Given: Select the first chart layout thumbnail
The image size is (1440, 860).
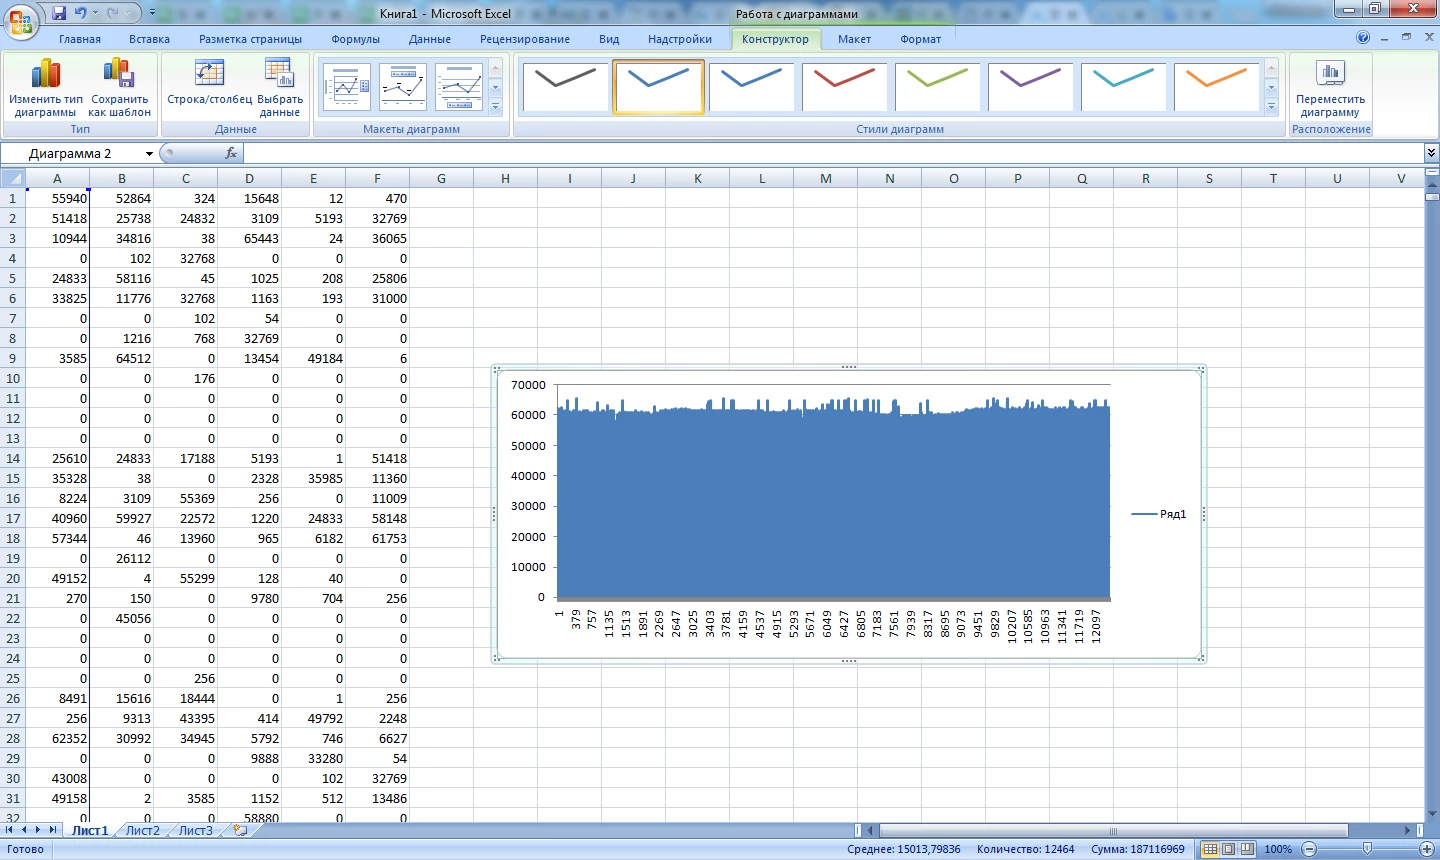Looking at the screenshot, I should tap(347, 87).
